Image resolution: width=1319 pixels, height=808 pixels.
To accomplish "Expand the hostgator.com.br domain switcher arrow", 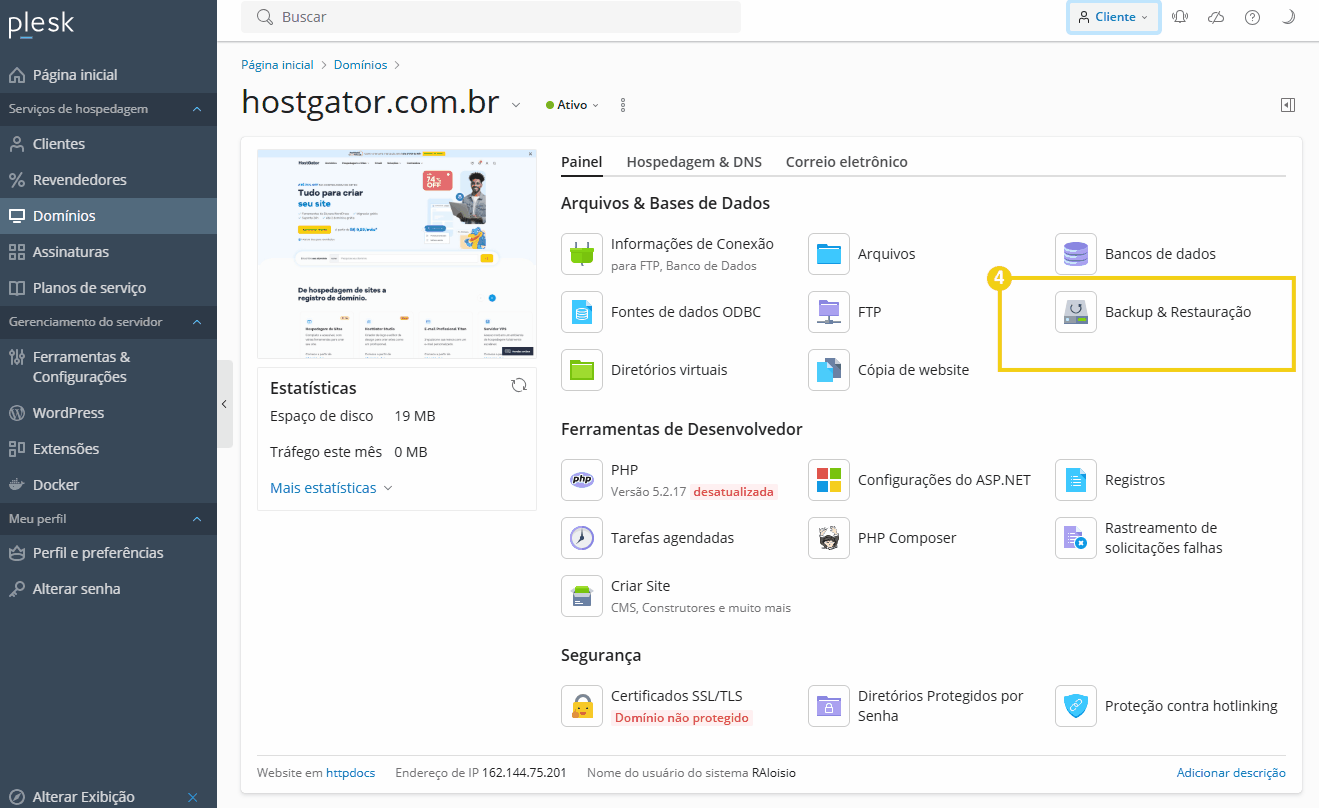I will coord(516,105).
